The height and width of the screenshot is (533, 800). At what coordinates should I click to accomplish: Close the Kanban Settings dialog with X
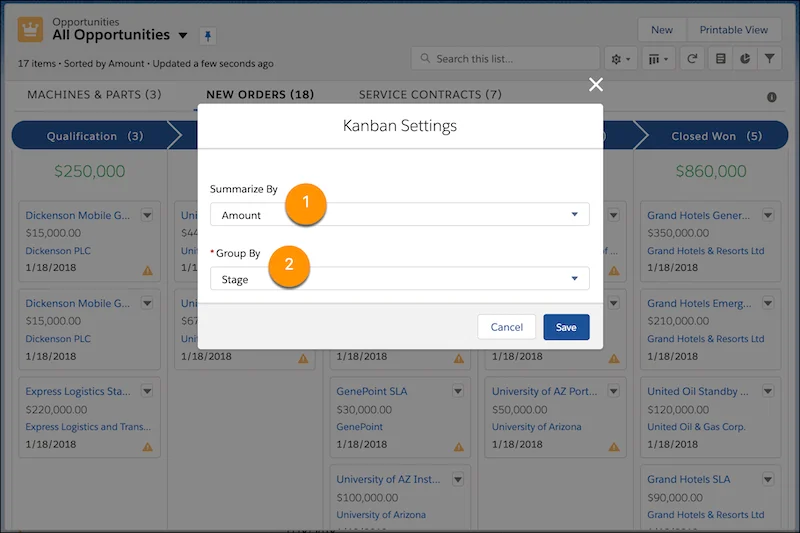coord(596,85)
